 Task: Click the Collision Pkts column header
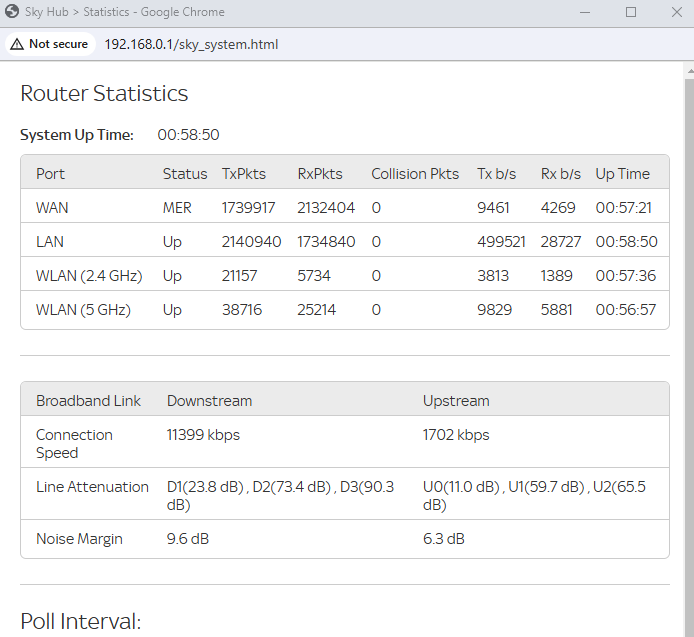[x=415, y=174]
